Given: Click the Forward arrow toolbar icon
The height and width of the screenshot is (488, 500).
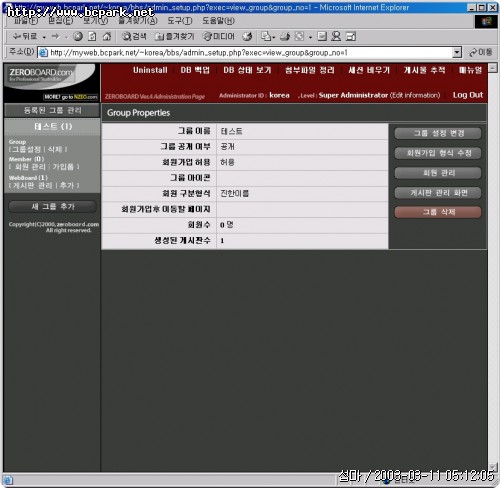Looking at the screenshot, I should click(55, 36).
